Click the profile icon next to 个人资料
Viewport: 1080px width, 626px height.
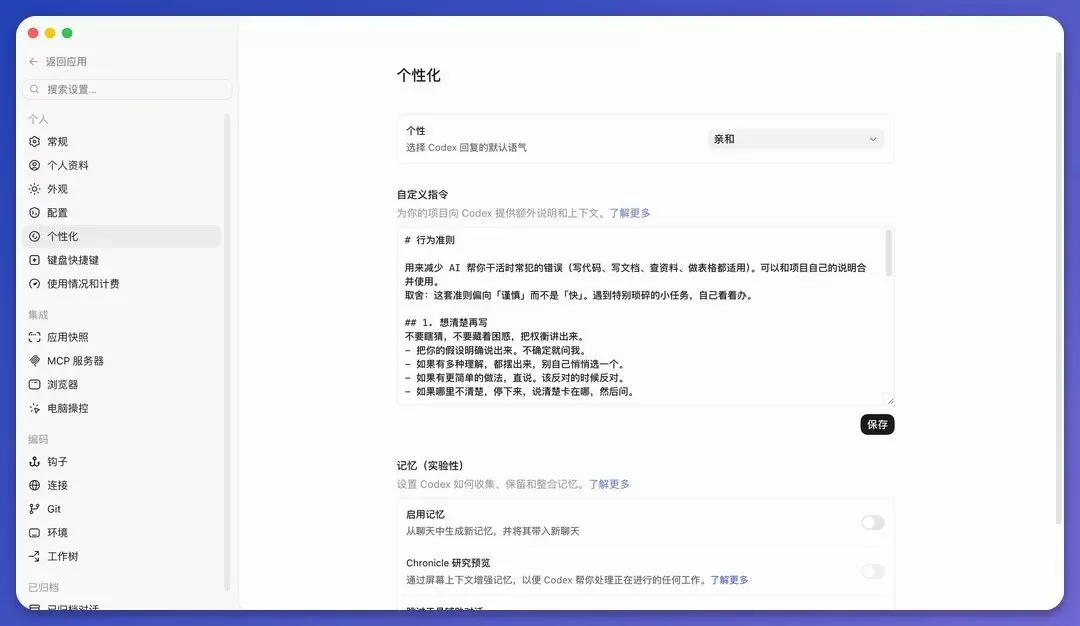click(34, 165)
